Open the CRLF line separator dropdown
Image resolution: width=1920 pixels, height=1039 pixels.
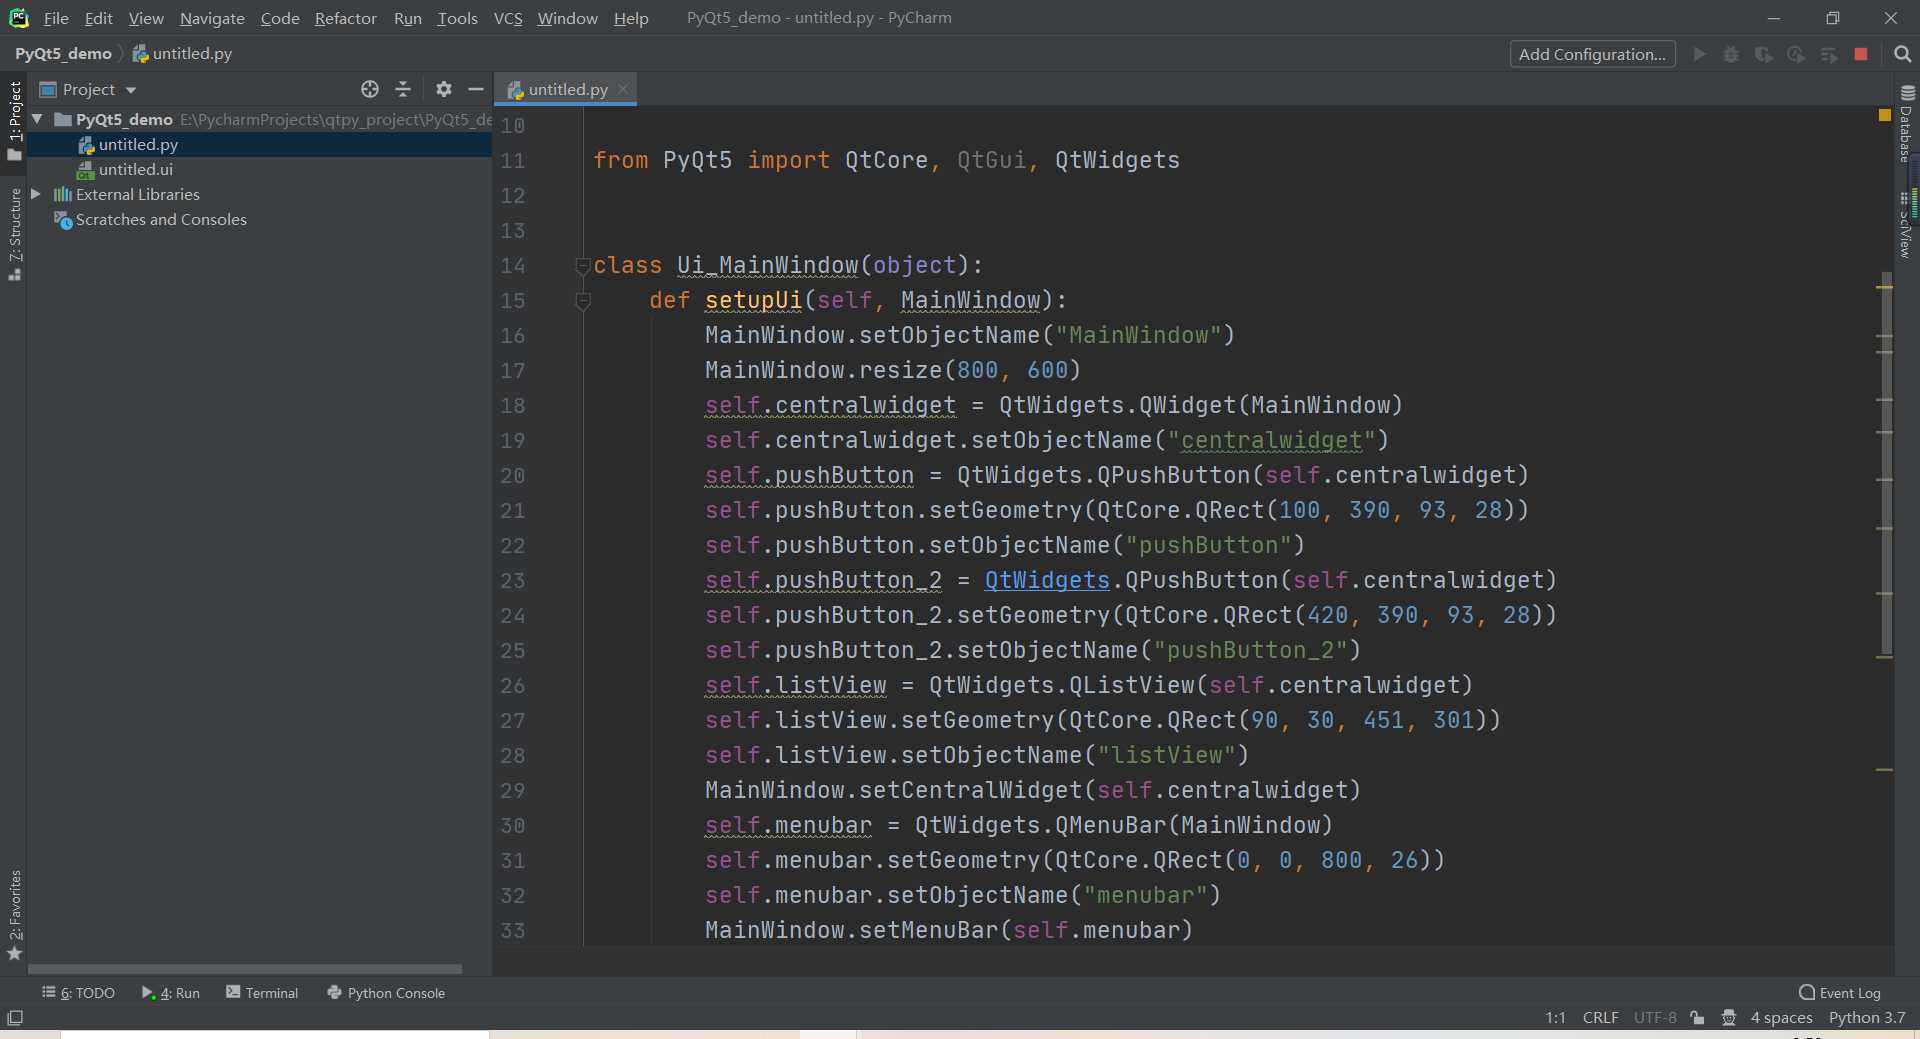[x=1600, y=1018]
